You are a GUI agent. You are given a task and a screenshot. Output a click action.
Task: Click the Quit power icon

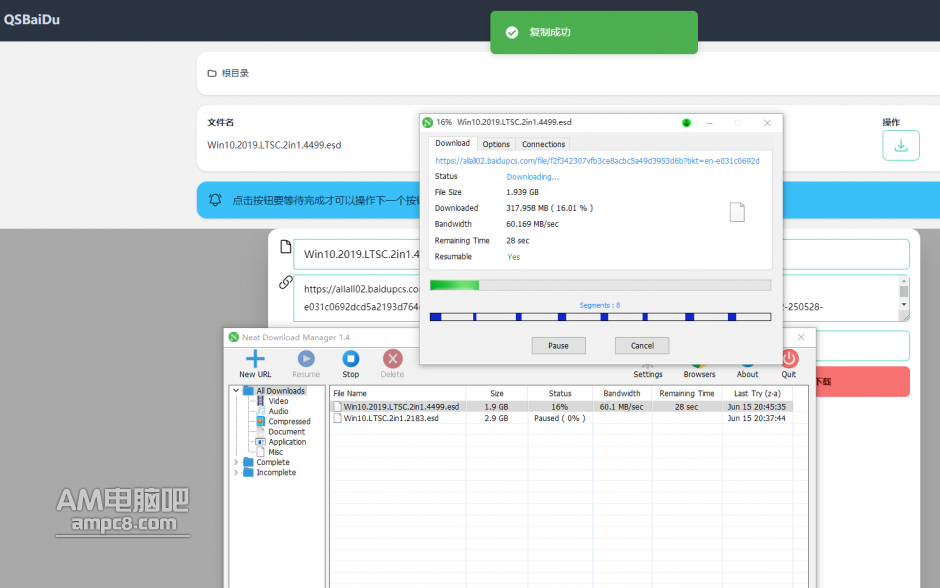(790, 358)
